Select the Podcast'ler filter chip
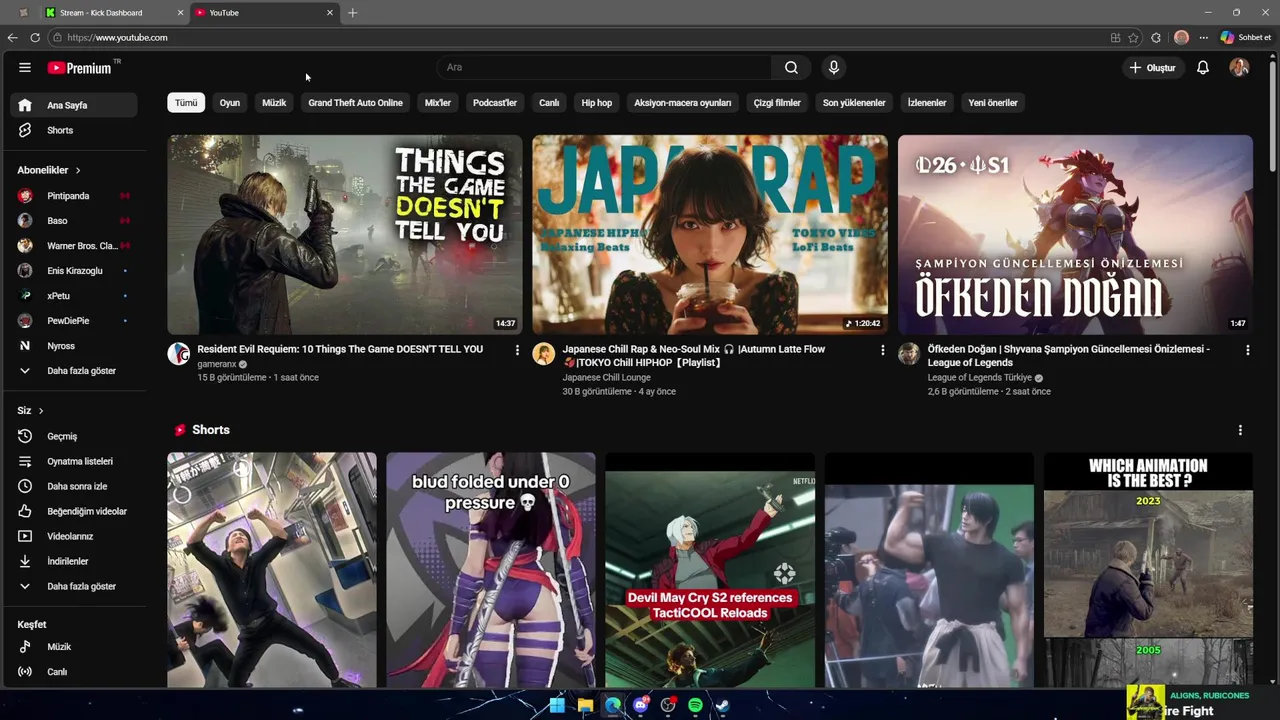Screen dimensions: 1280x720 [495, 103]
